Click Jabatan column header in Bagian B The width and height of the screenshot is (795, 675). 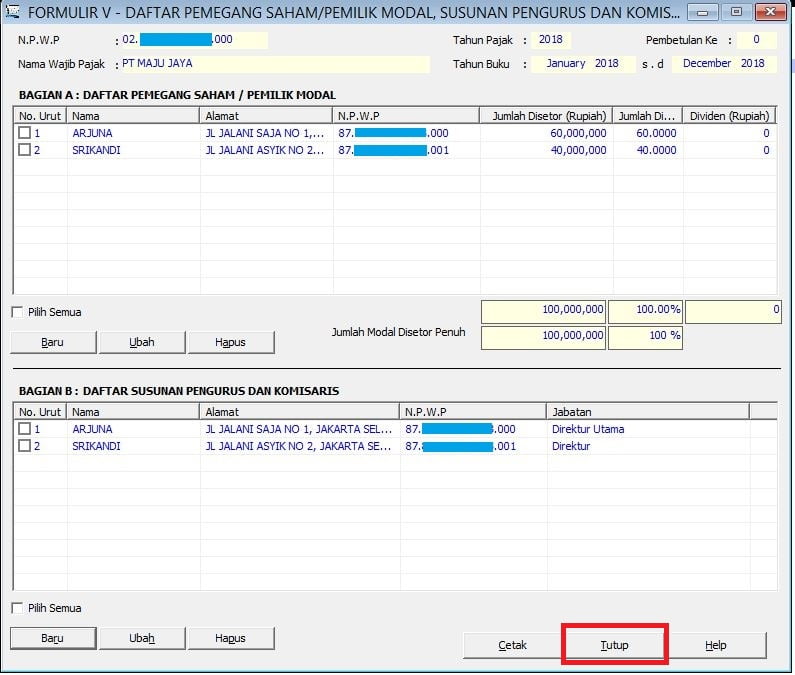point(648,412)
